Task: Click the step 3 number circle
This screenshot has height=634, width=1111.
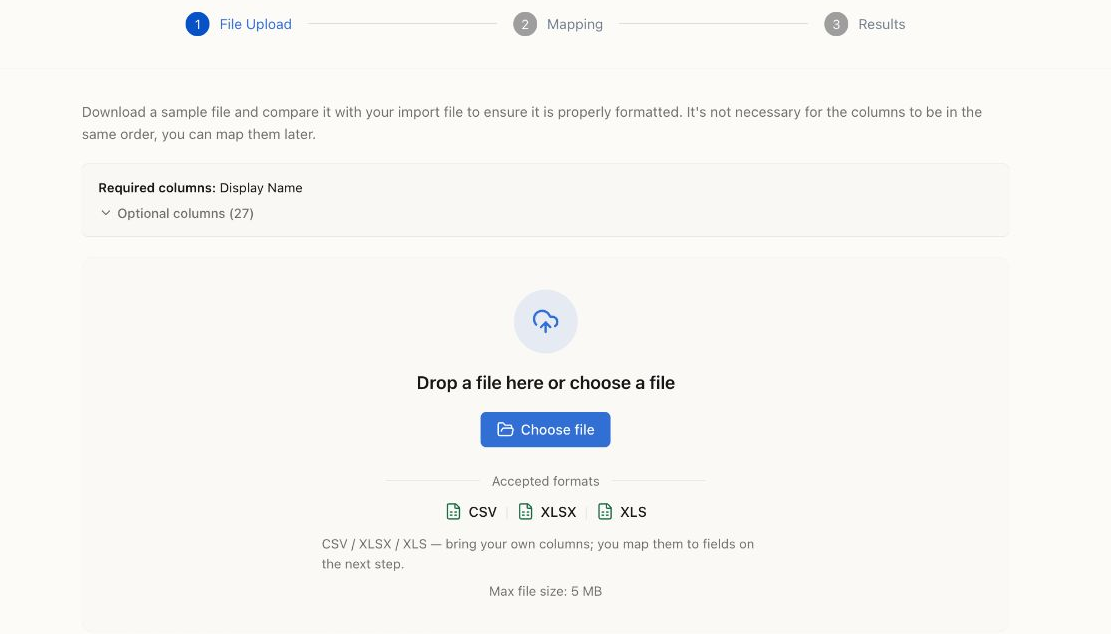Action: [x=836, y=24]
